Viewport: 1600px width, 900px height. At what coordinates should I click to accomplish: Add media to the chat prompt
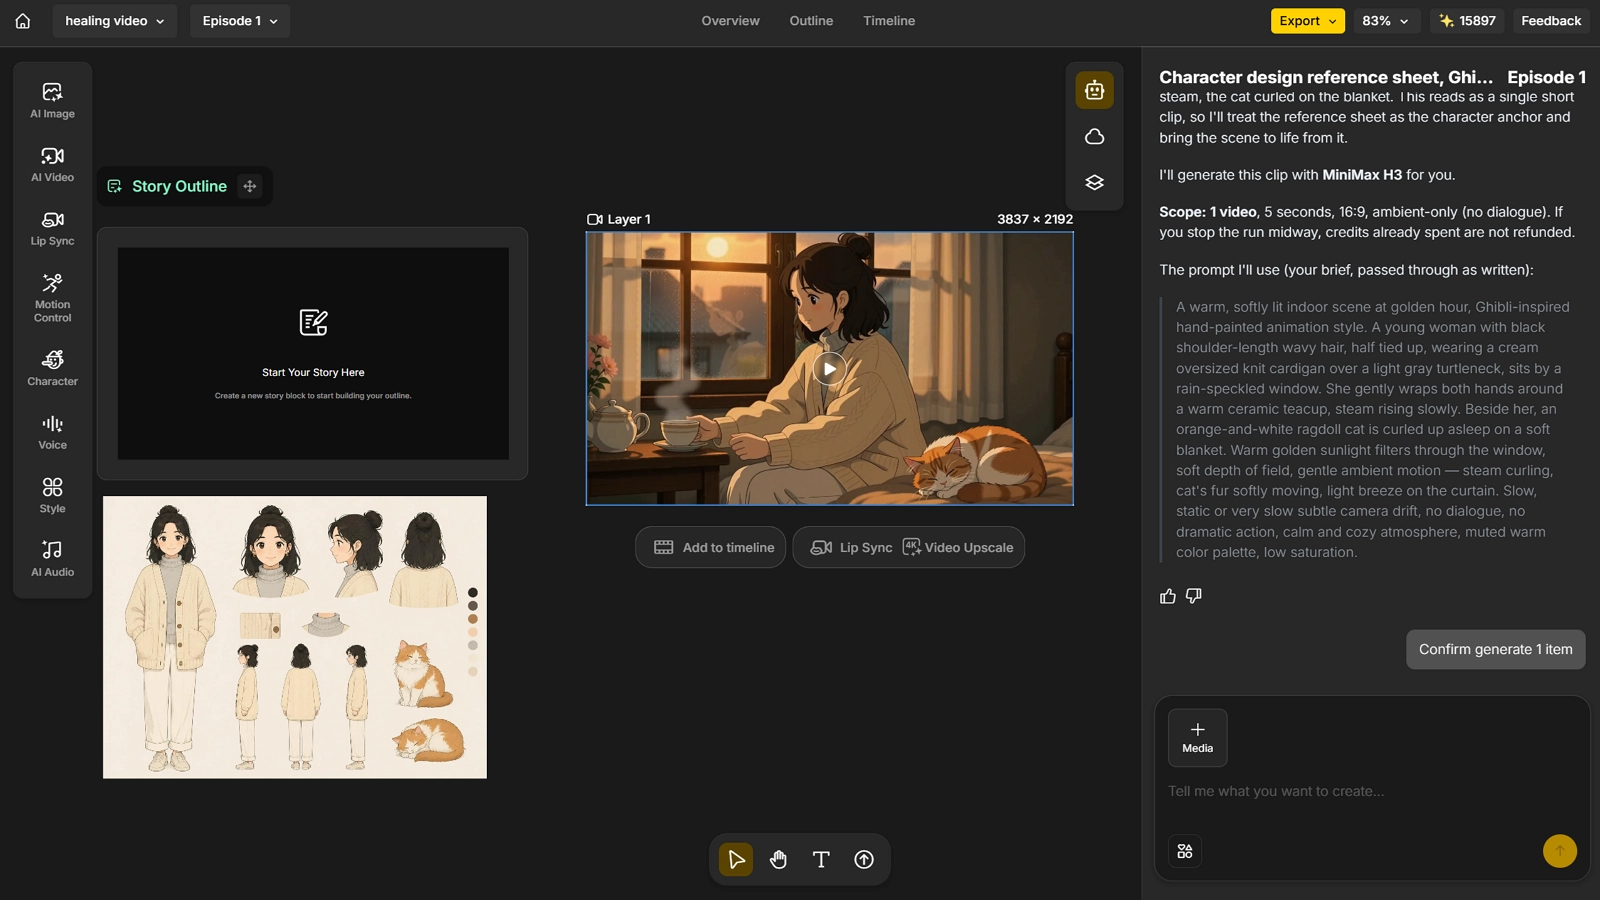[1197, 738]
